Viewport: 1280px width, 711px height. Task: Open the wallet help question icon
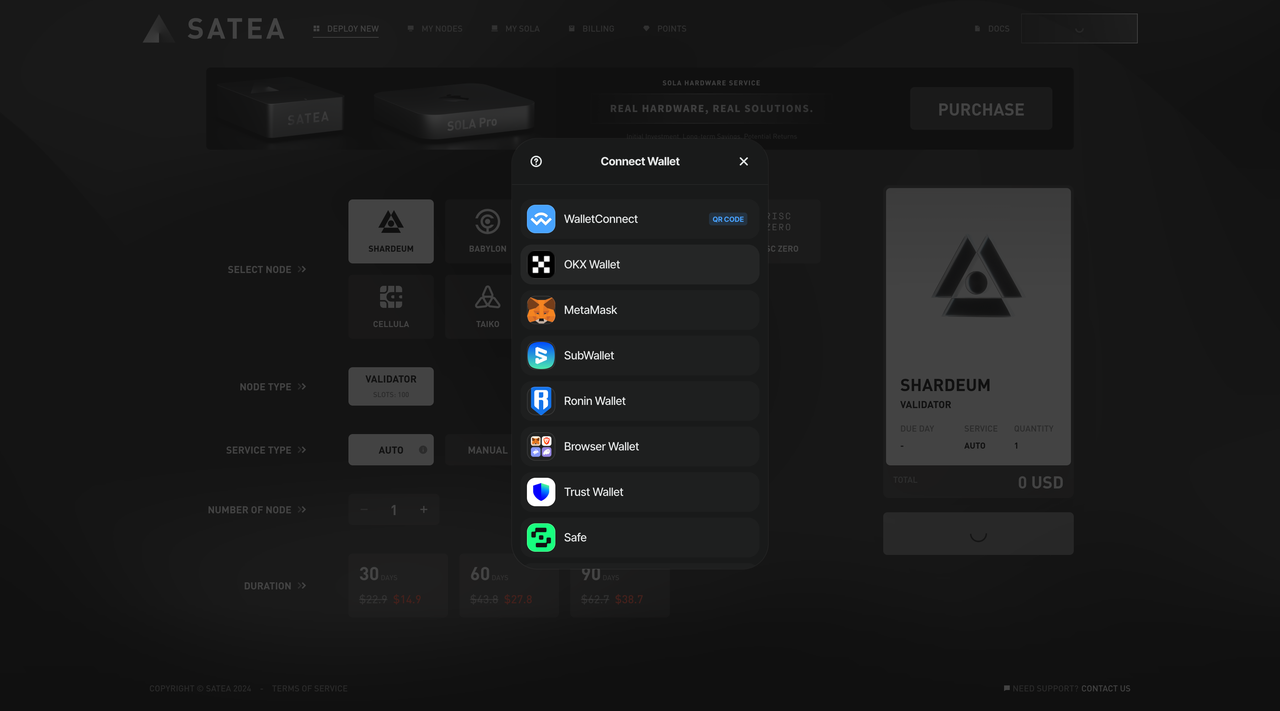point(536,162)
